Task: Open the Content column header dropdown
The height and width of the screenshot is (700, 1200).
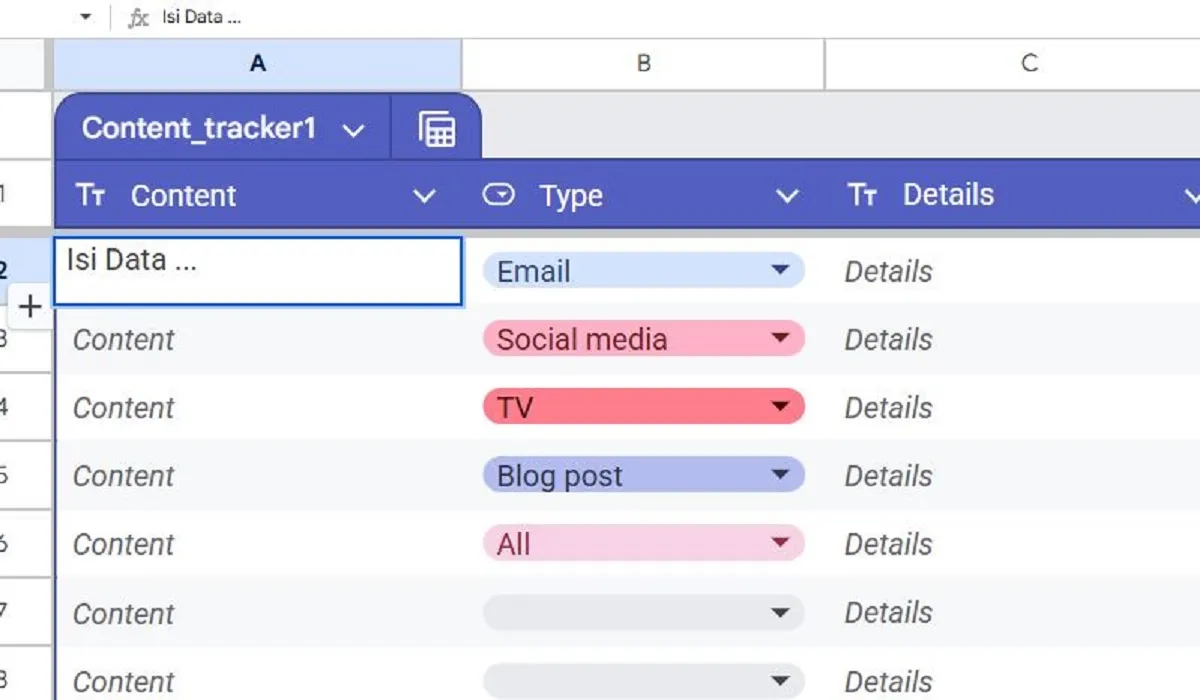Action: [x=424, y=196]
